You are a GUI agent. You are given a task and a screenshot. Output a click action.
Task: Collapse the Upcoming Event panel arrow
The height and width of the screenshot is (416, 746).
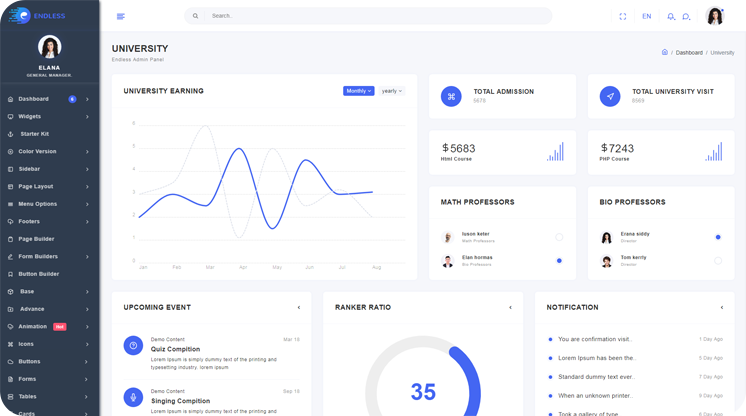pos(298,308)
